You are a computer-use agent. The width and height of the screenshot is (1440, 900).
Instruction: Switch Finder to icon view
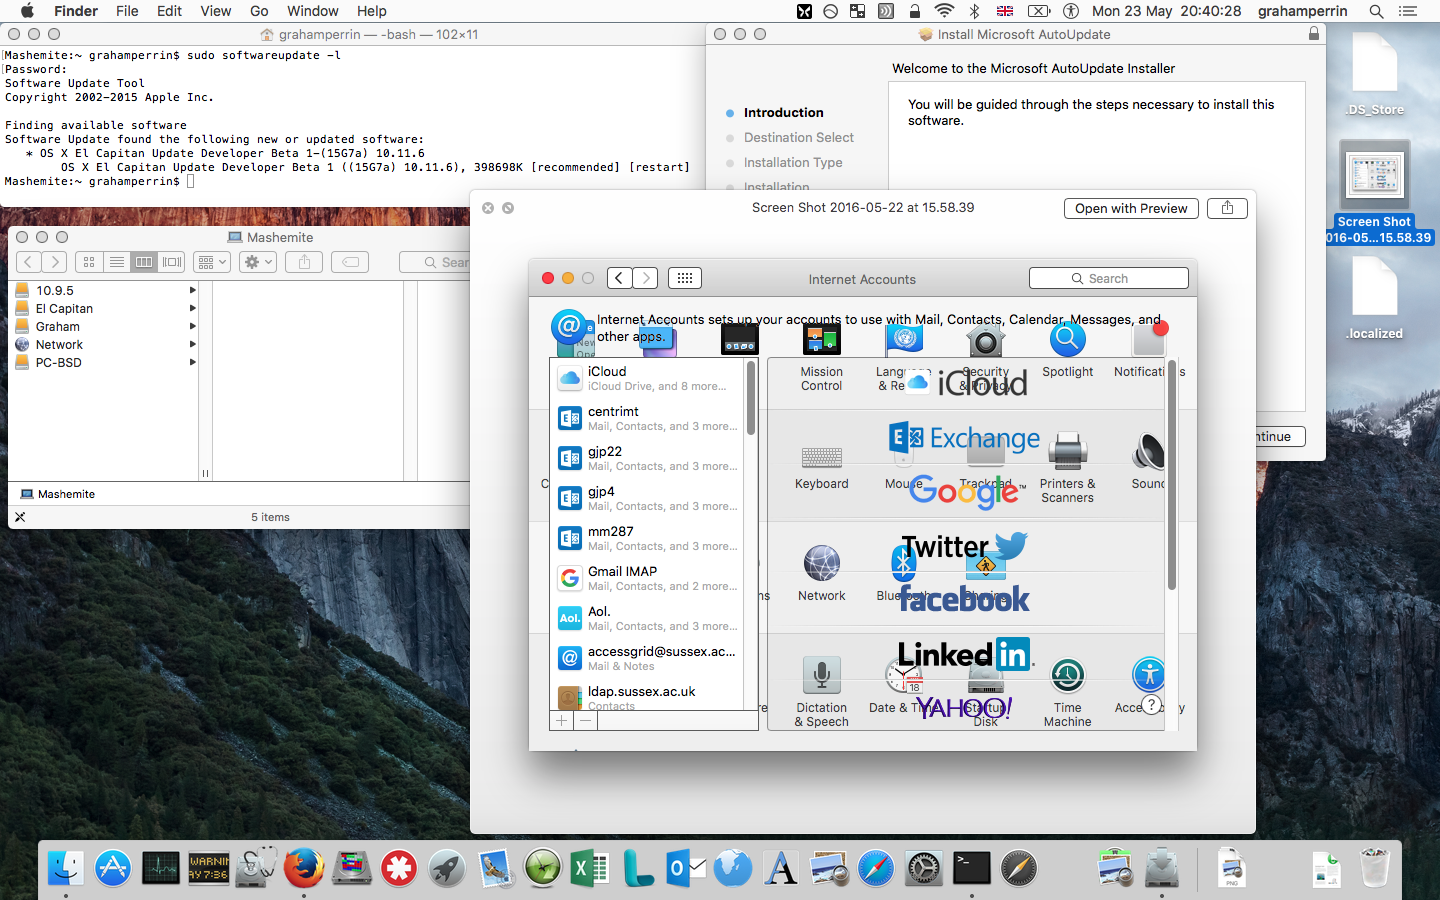[89, 262]
